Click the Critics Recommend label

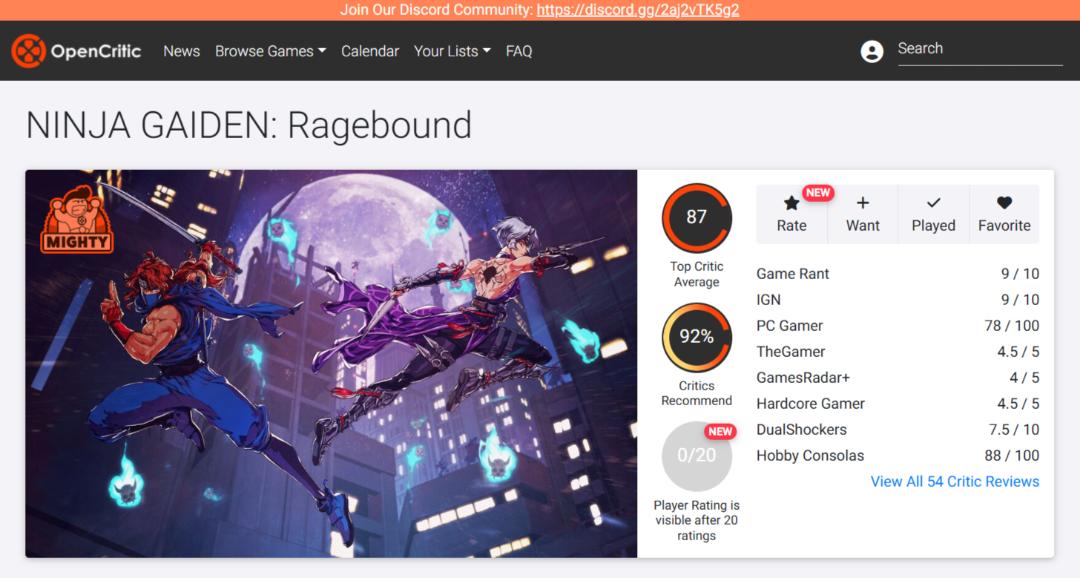(696, 393)
